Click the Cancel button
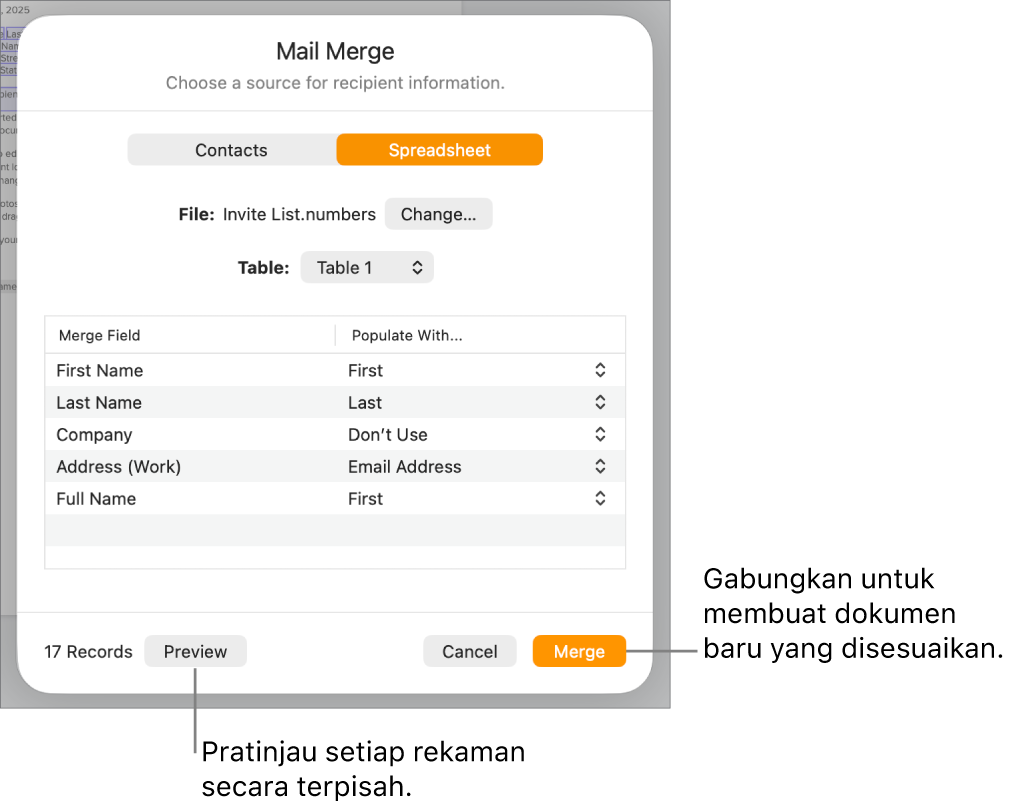The image size is (1012, 812). (470, 651)
